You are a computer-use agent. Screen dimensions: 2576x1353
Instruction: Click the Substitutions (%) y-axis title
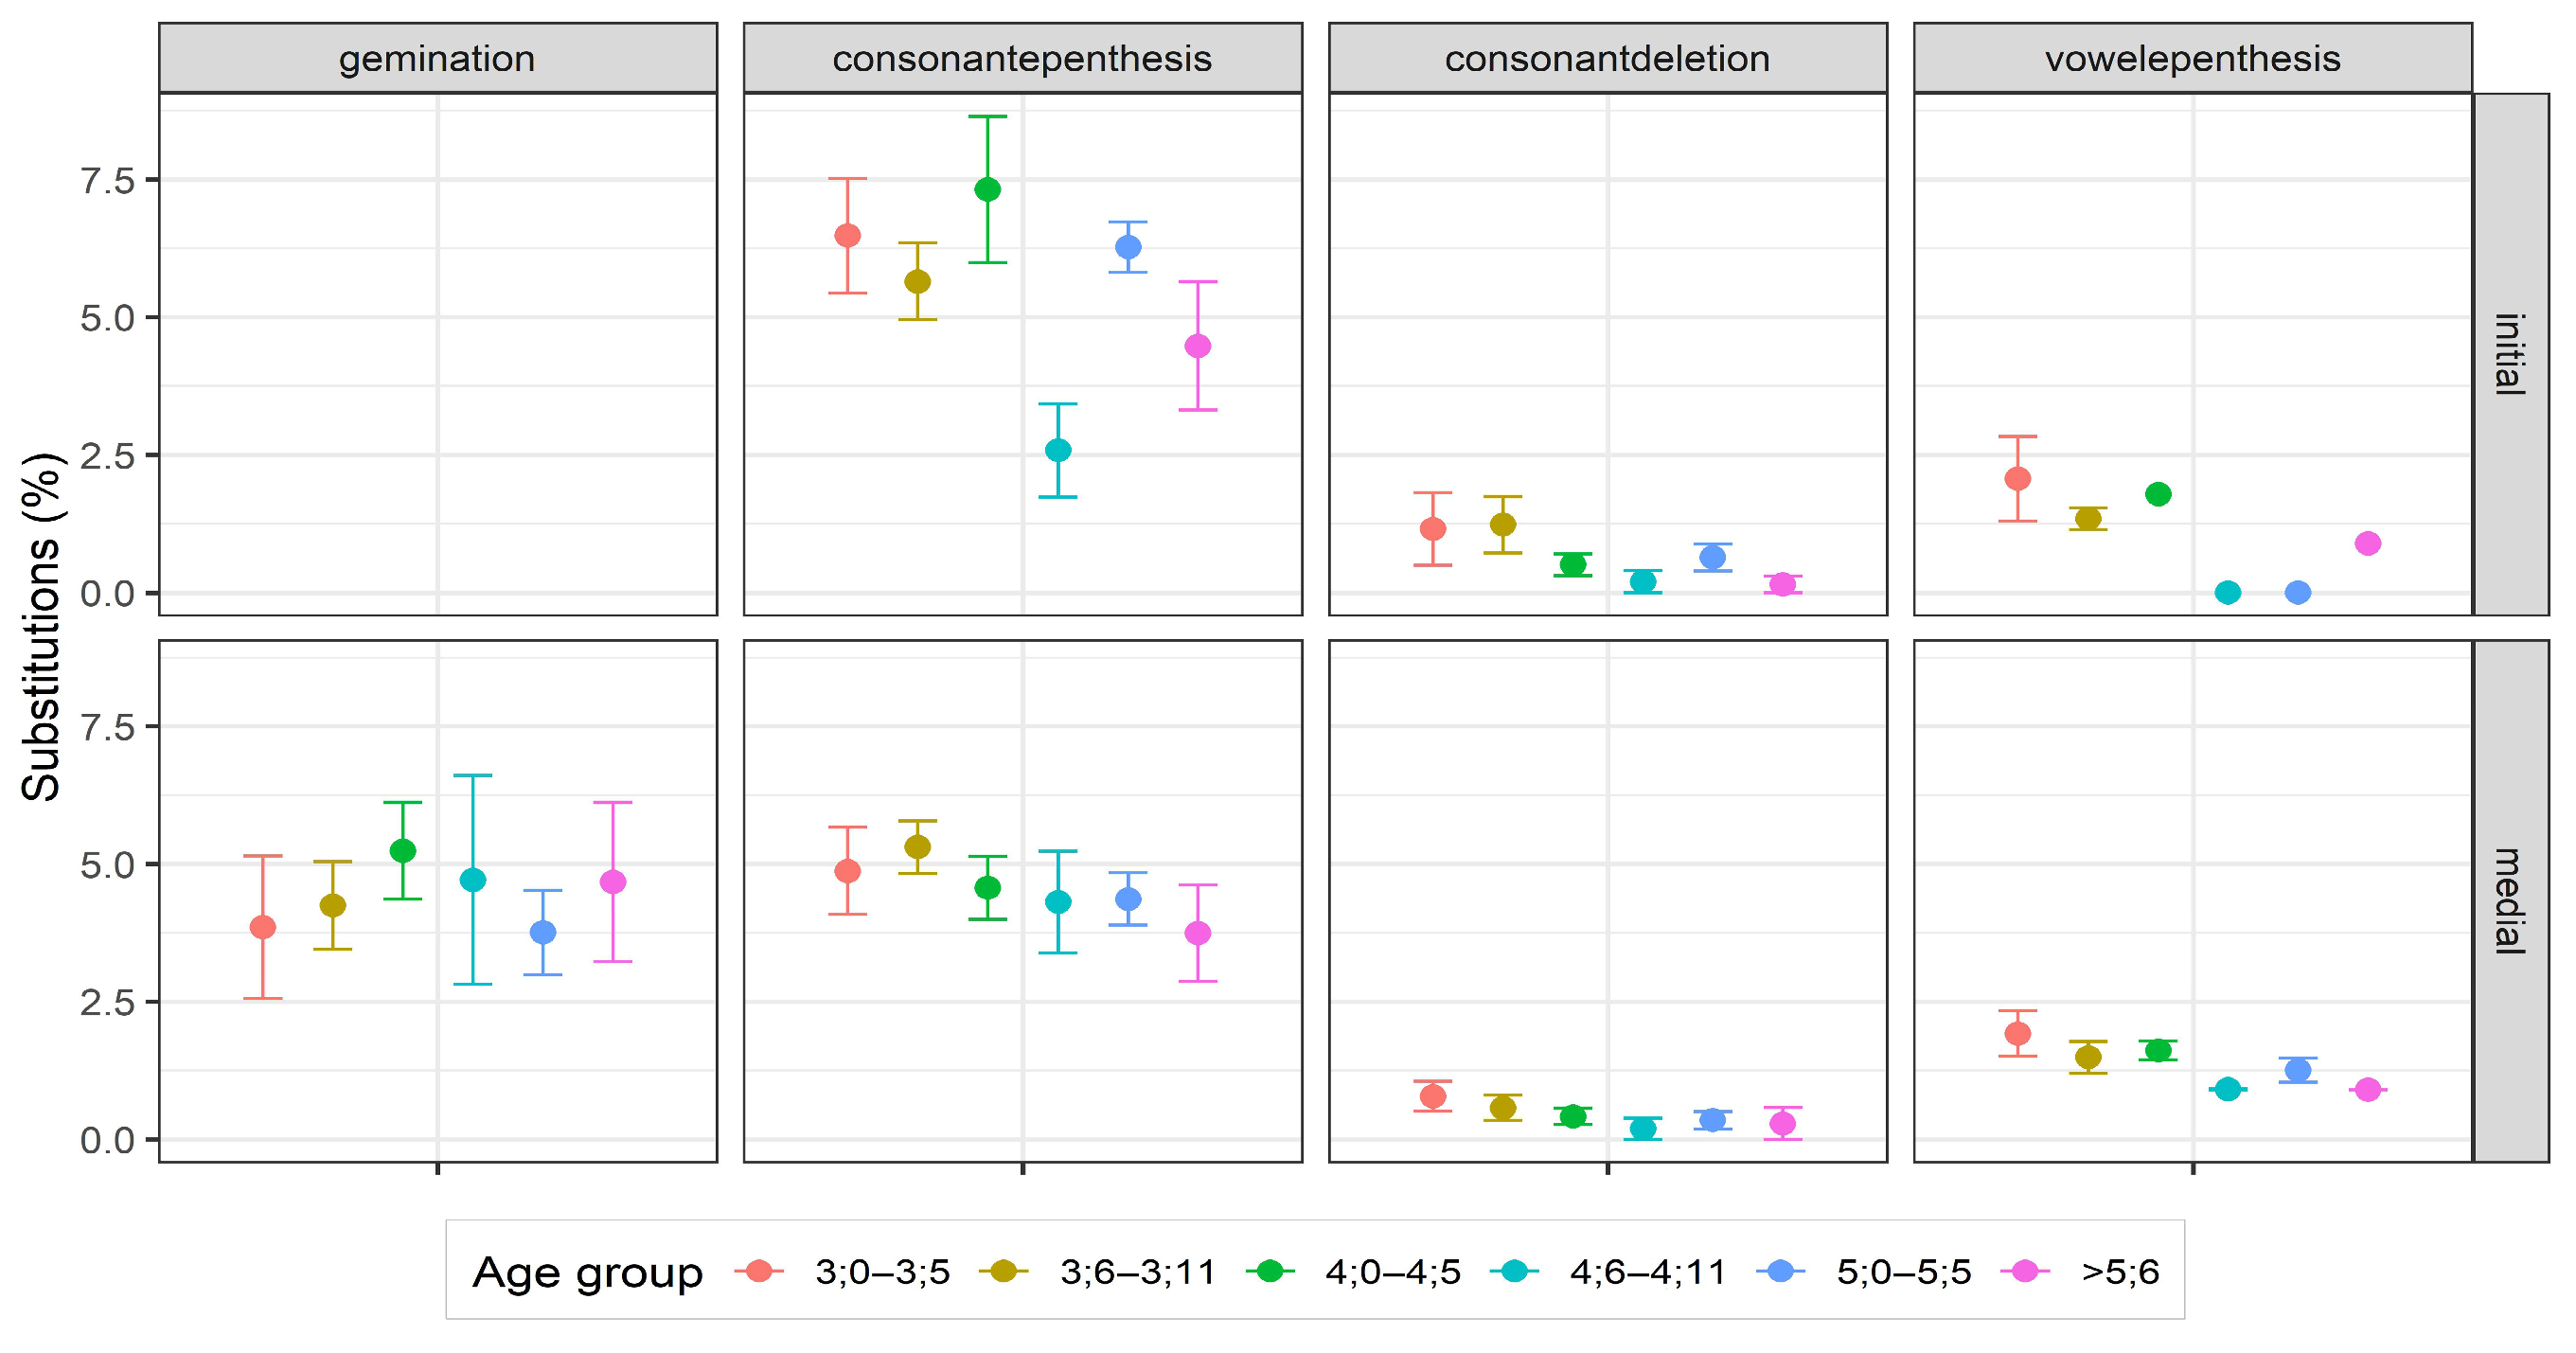(x=42, y=627)
